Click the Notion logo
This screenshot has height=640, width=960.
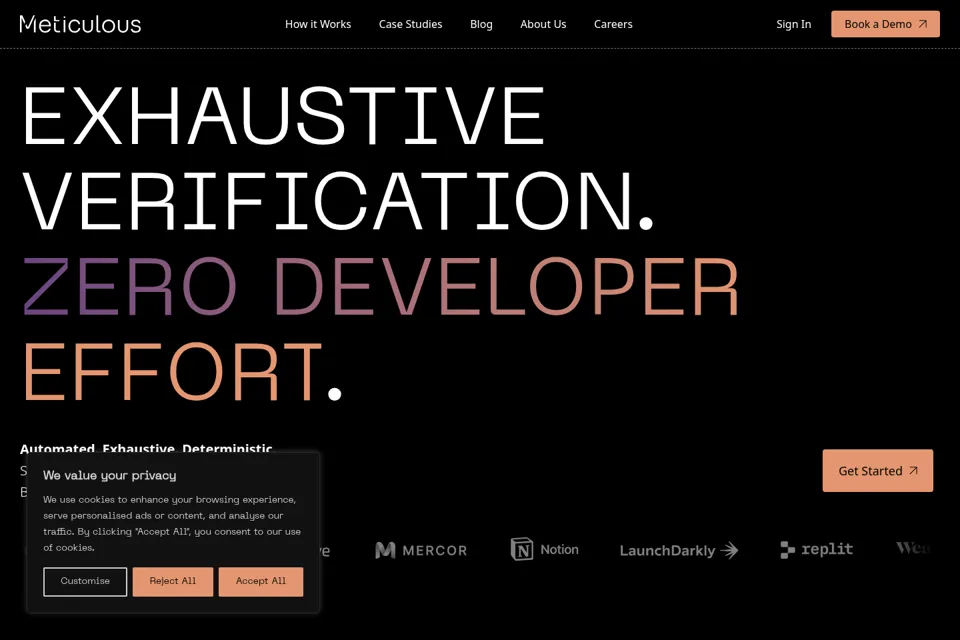tap(545, 549)
